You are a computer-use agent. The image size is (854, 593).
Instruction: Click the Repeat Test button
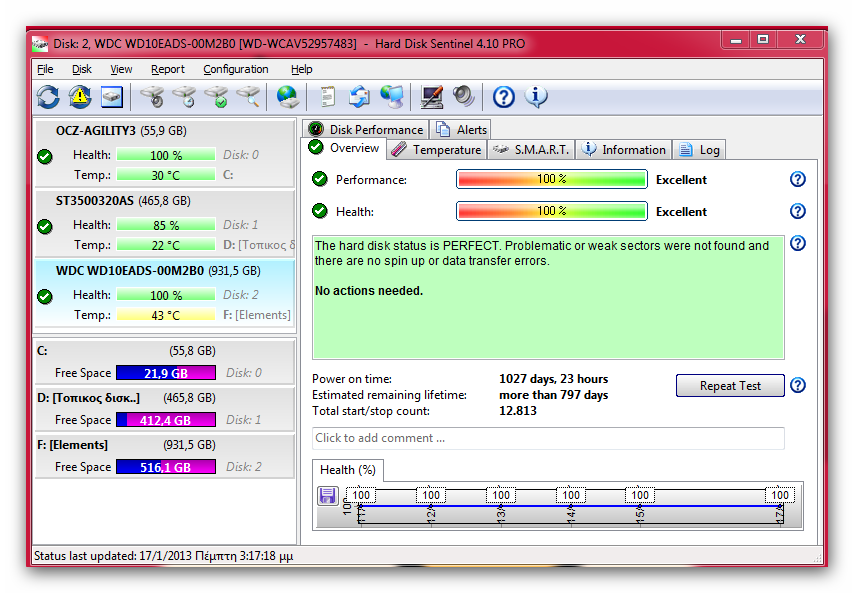(730, 386)
